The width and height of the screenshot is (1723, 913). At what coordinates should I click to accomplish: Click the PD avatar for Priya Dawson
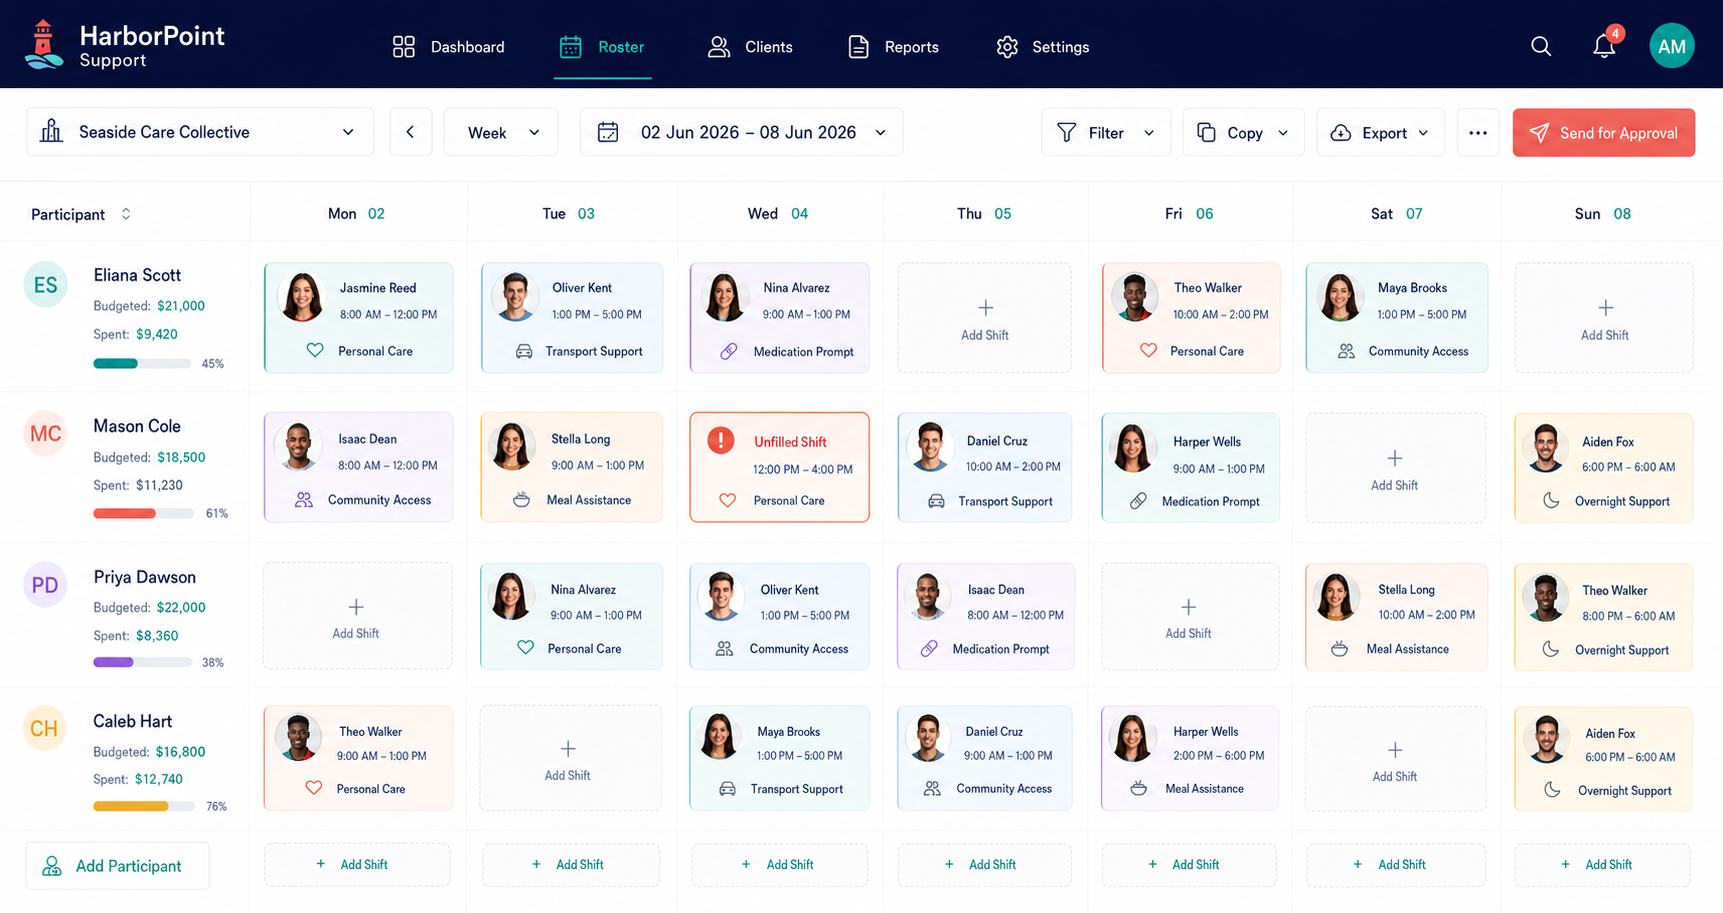45,585
